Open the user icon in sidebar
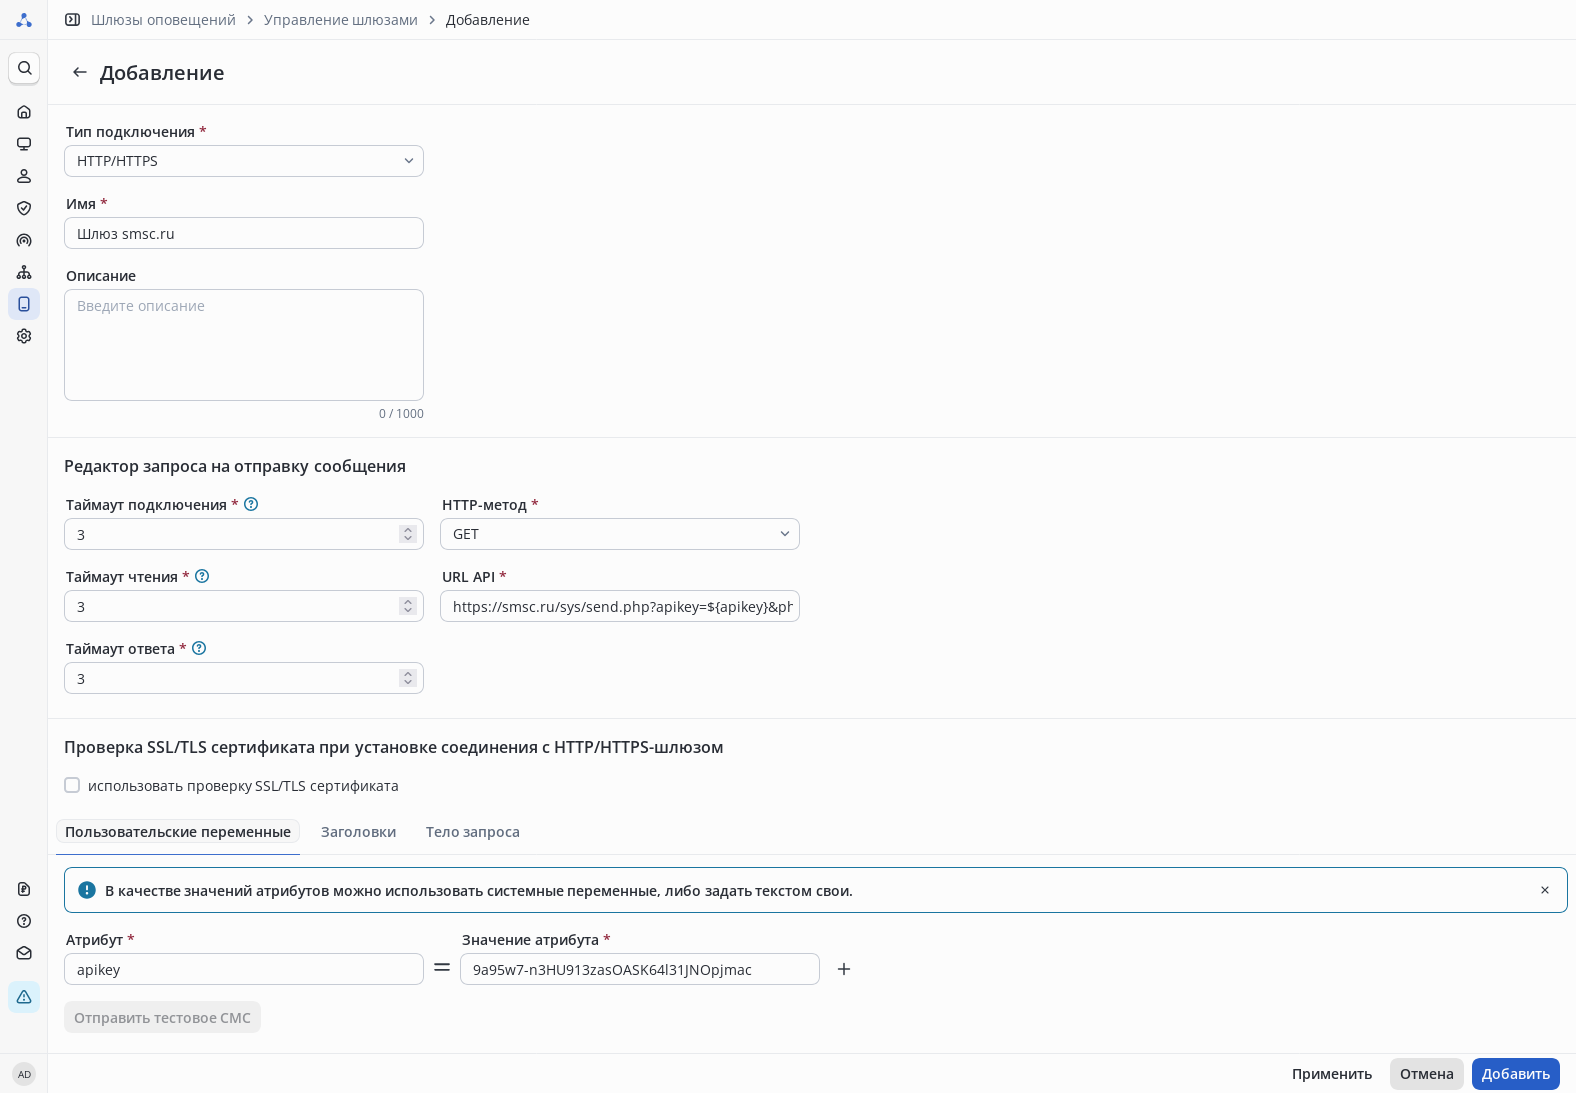1576x1093 pixels. point(24,176)
